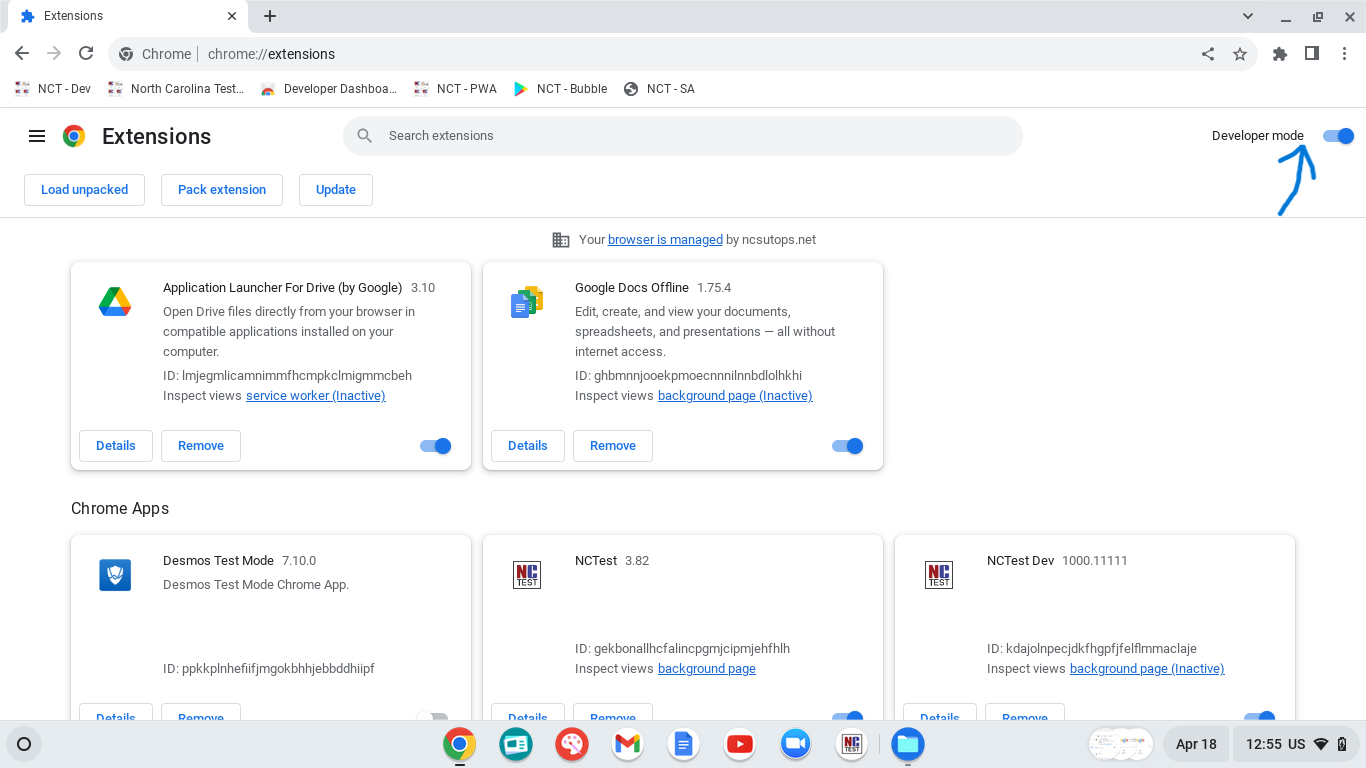Launch the paint palette app from shelf
The height and width of the screenshot is (768, 1366).
click(572, 744)
